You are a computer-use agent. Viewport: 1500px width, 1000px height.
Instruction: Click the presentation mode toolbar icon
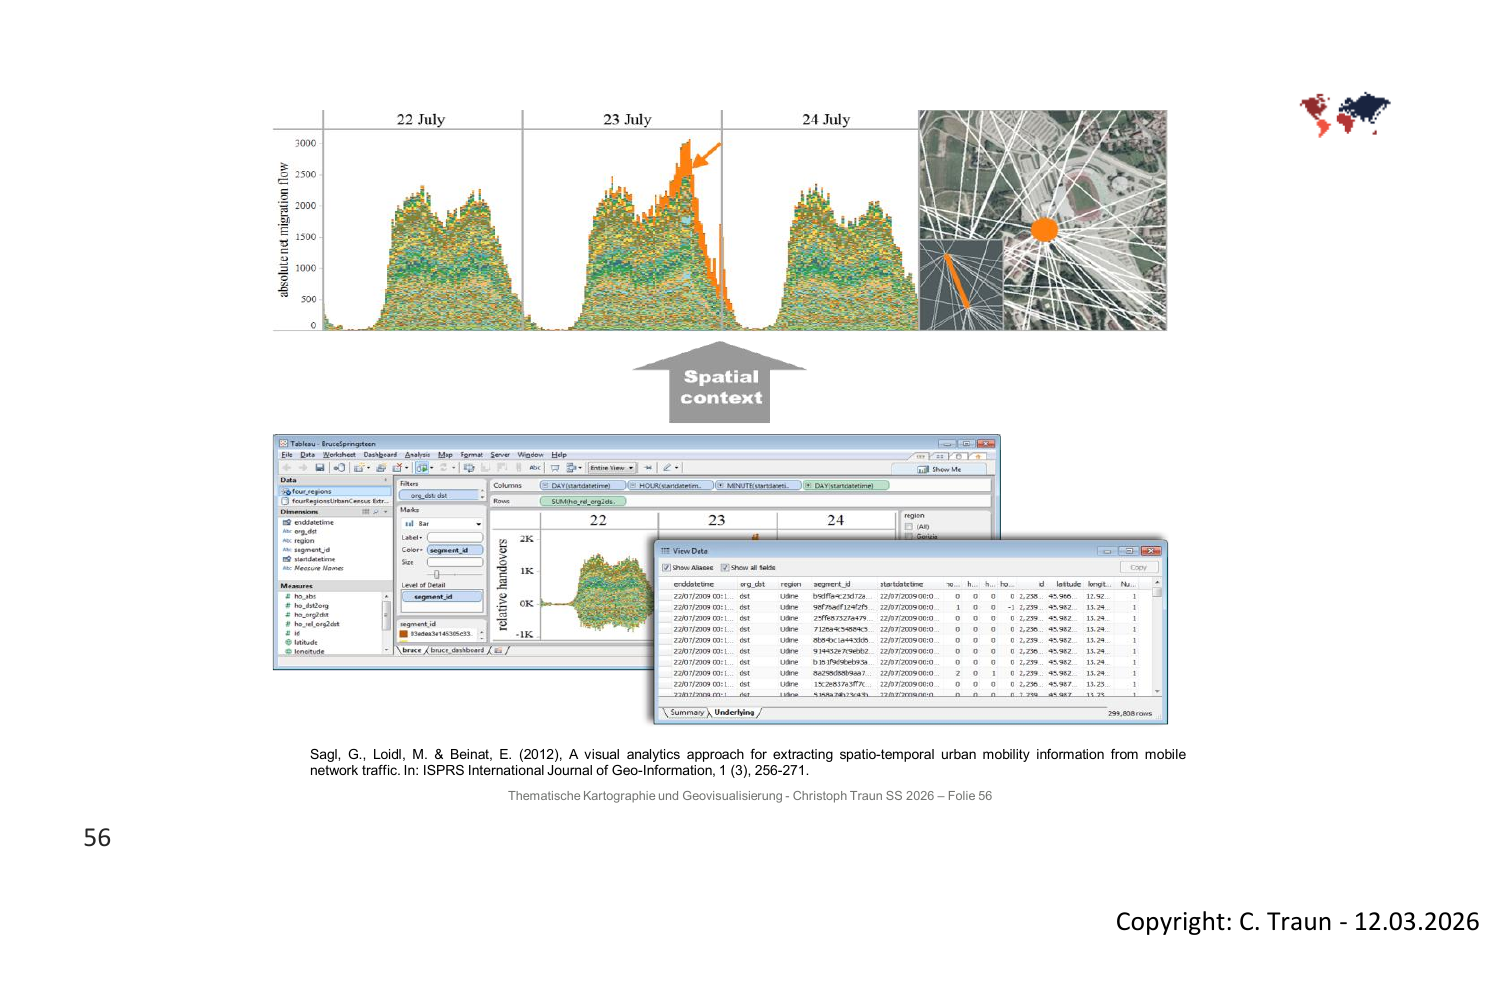click(555, 468)
